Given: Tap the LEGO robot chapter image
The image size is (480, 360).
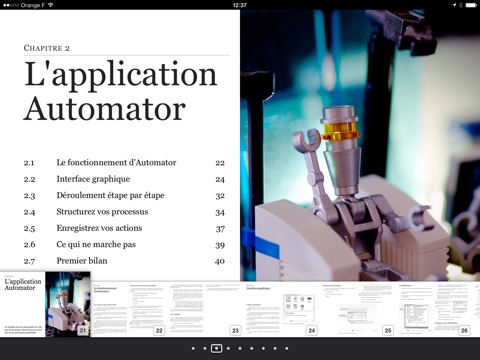Looking at the screenshot, I should click(x=360, y=145).
